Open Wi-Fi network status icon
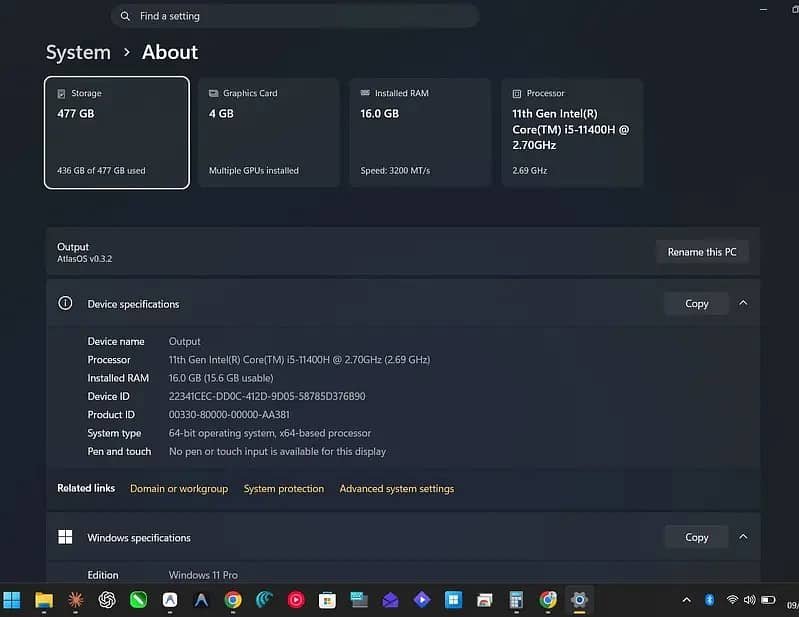Screen dimensions: 799x617 732,600
